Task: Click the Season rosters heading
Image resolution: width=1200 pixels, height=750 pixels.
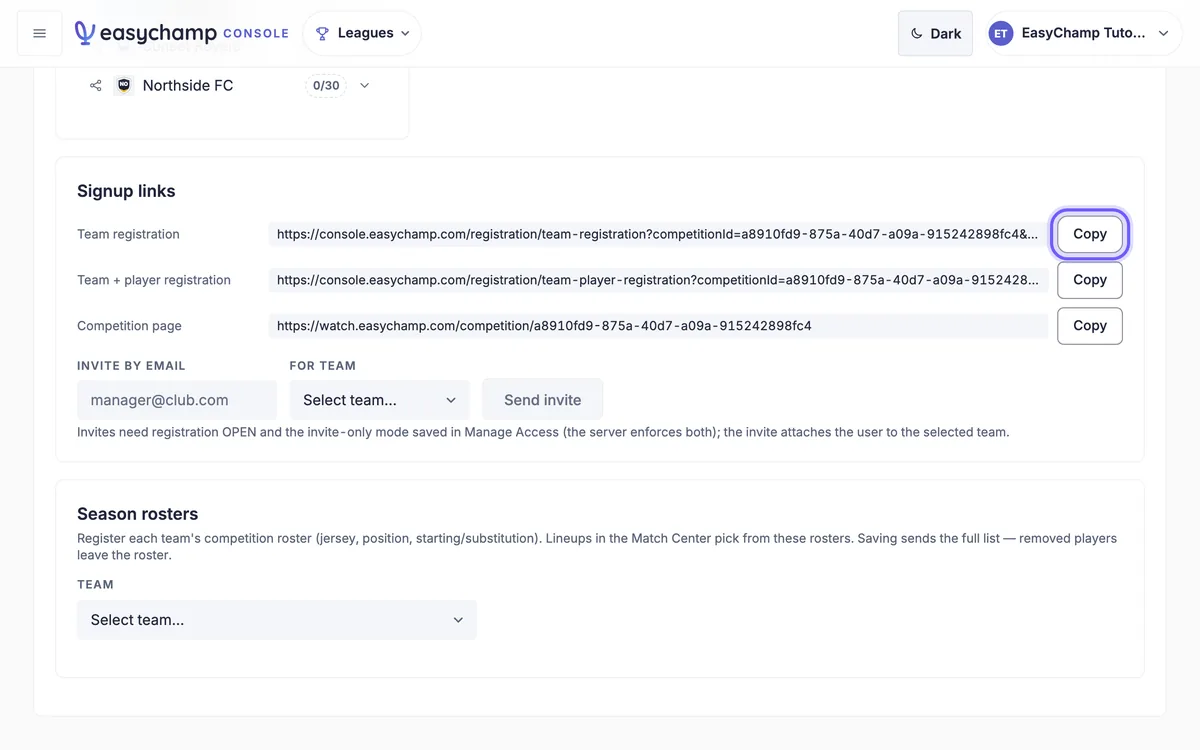Action: pos(138,514)
